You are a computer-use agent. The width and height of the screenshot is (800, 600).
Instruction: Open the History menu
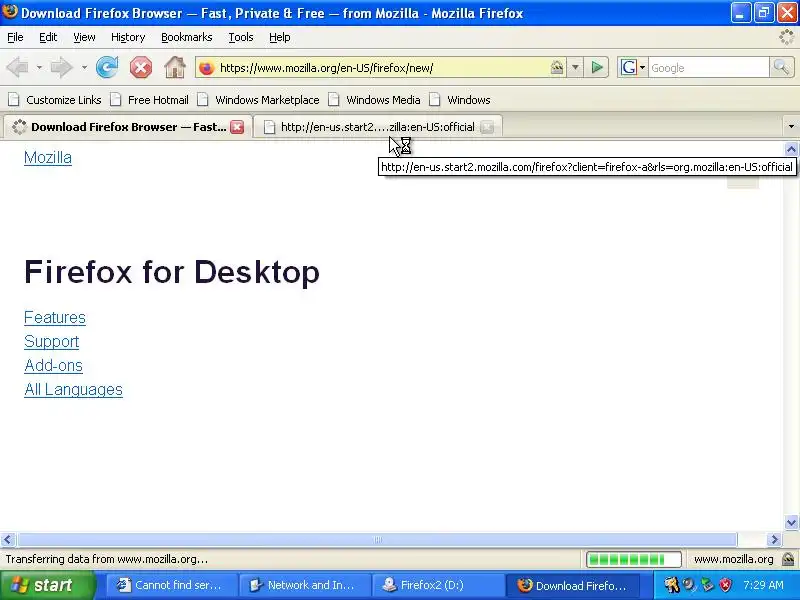tap(128, 37)
